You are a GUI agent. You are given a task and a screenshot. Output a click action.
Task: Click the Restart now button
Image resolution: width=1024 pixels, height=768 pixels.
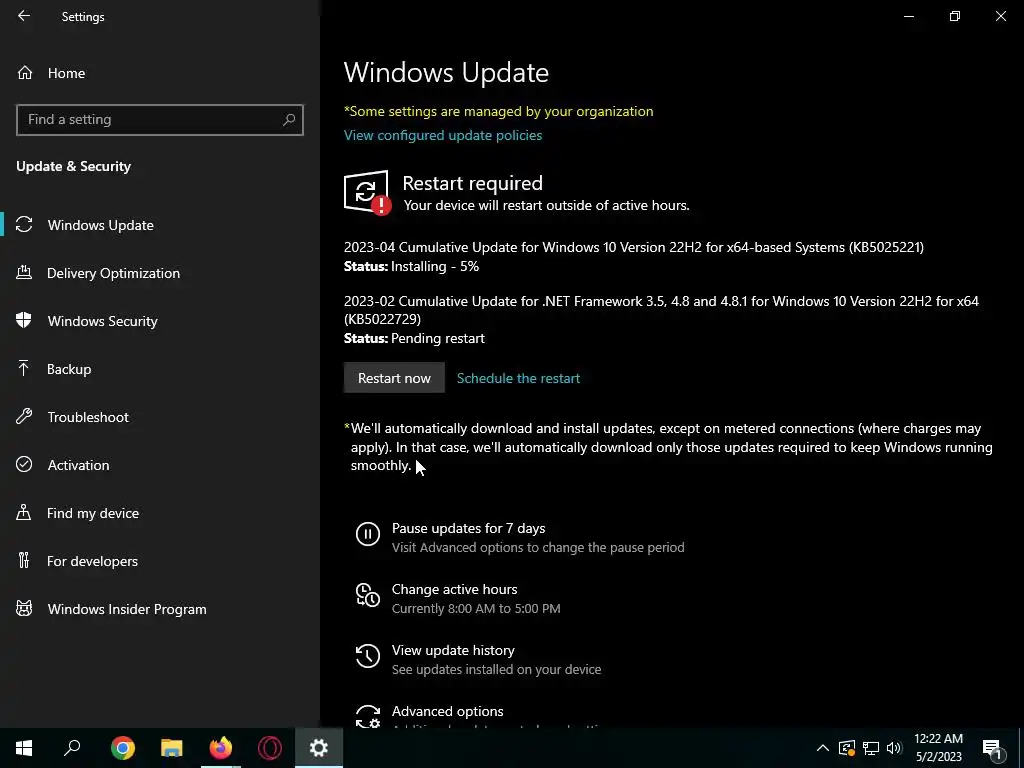pos(394,378)
